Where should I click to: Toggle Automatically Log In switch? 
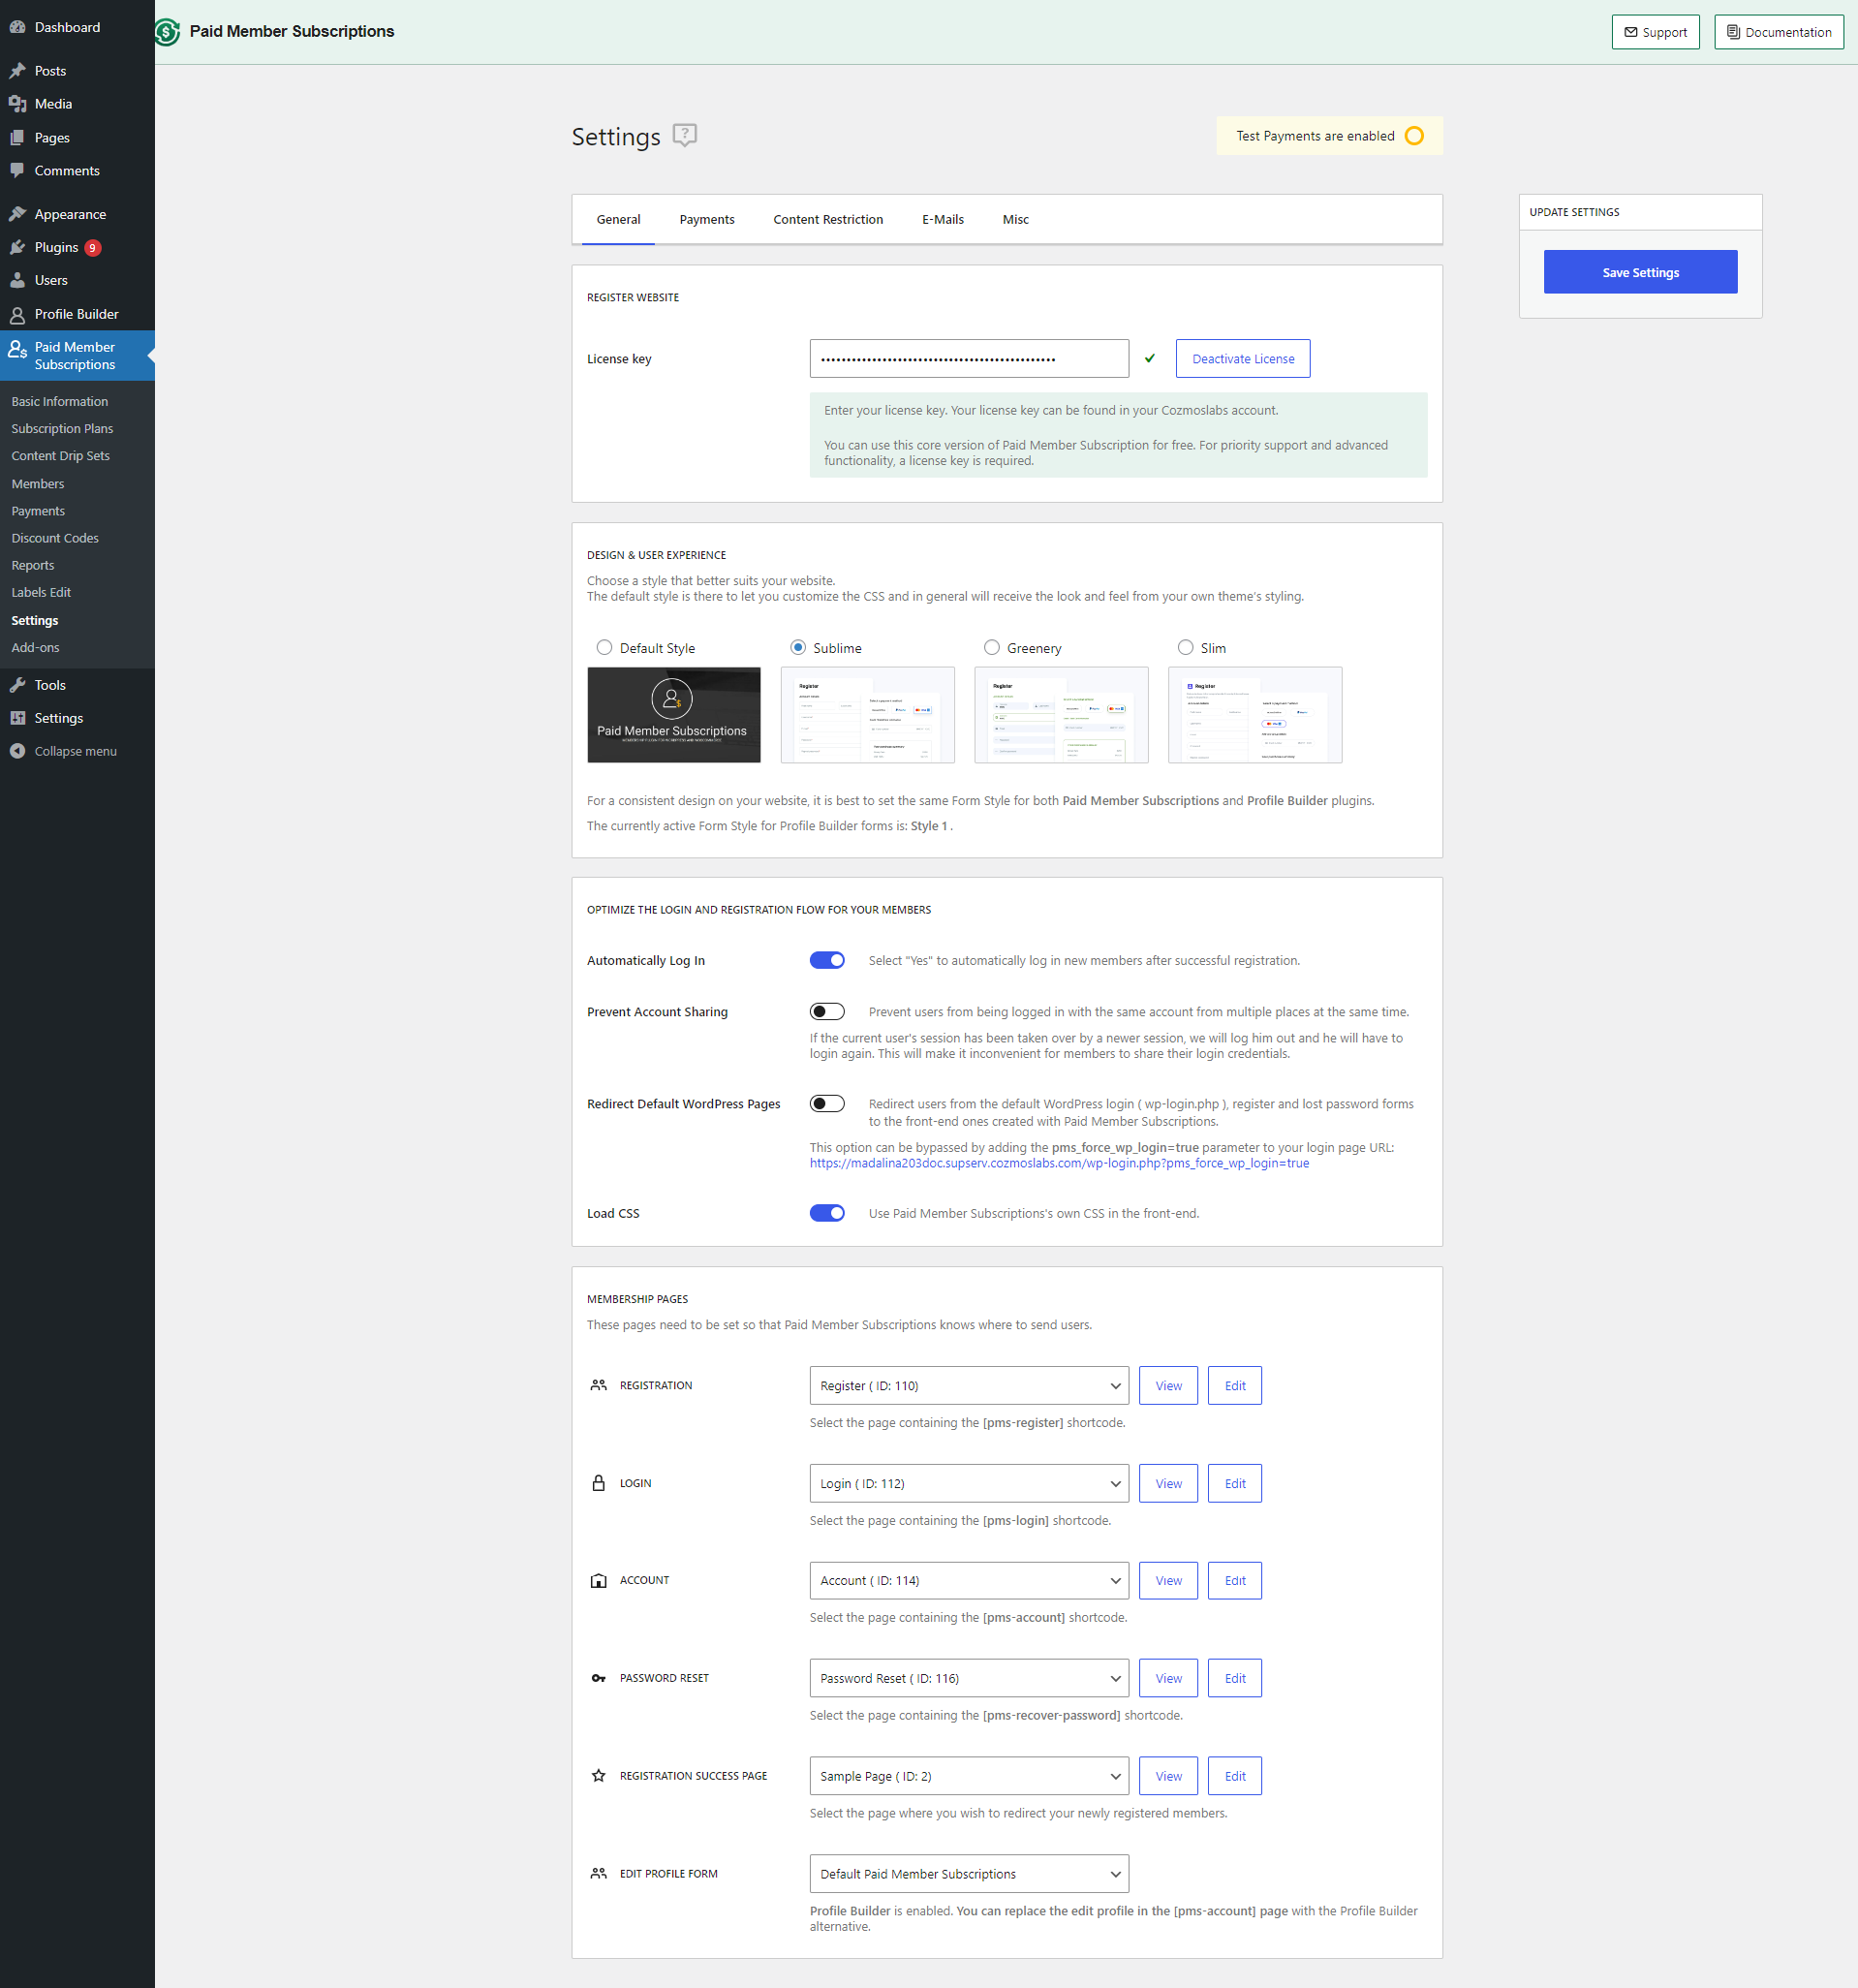click(x=827, y=960)
